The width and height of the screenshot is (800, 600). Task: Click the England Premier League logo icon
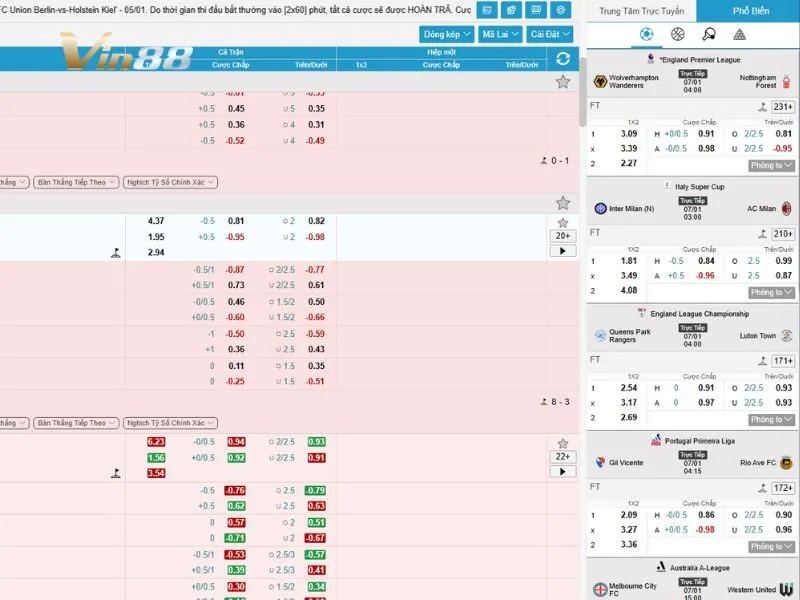click(651, 59)
